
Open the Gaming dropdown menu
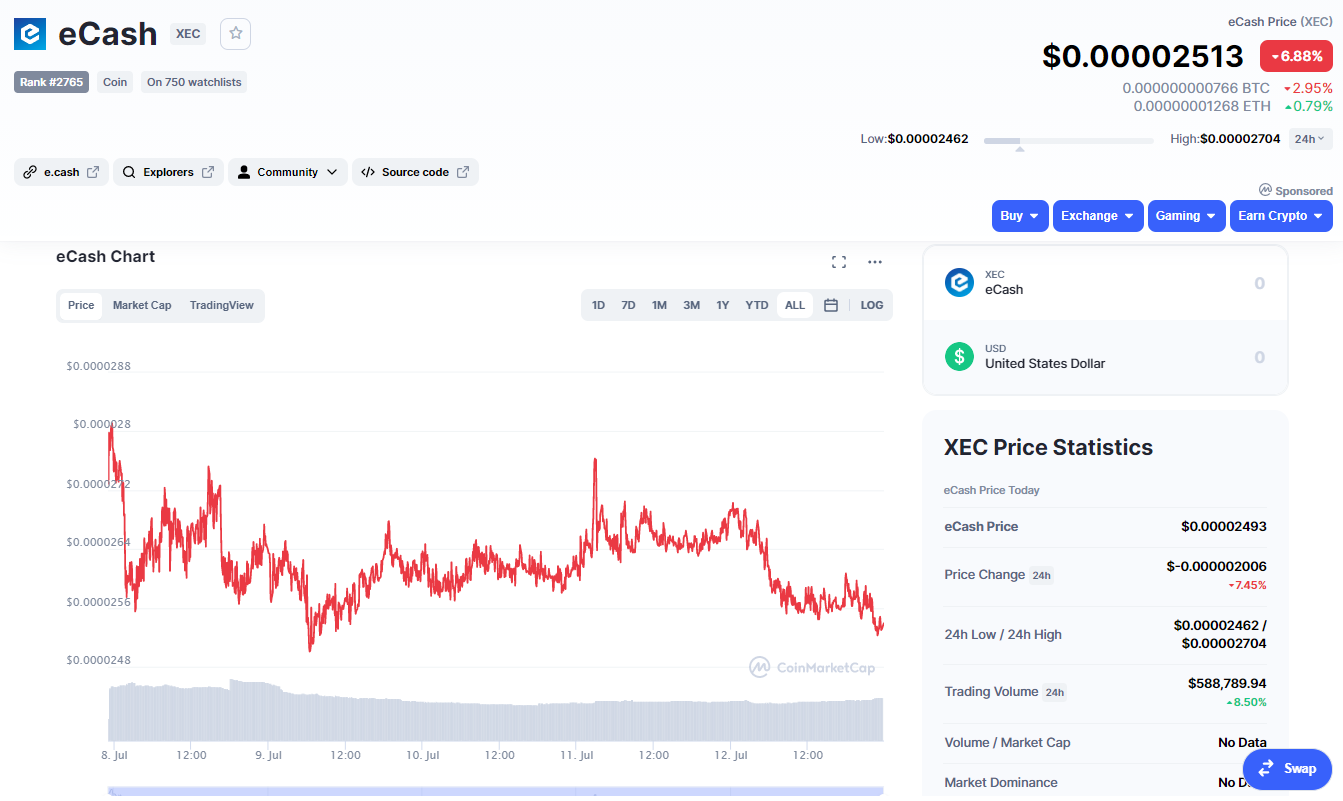(1186, 216)
